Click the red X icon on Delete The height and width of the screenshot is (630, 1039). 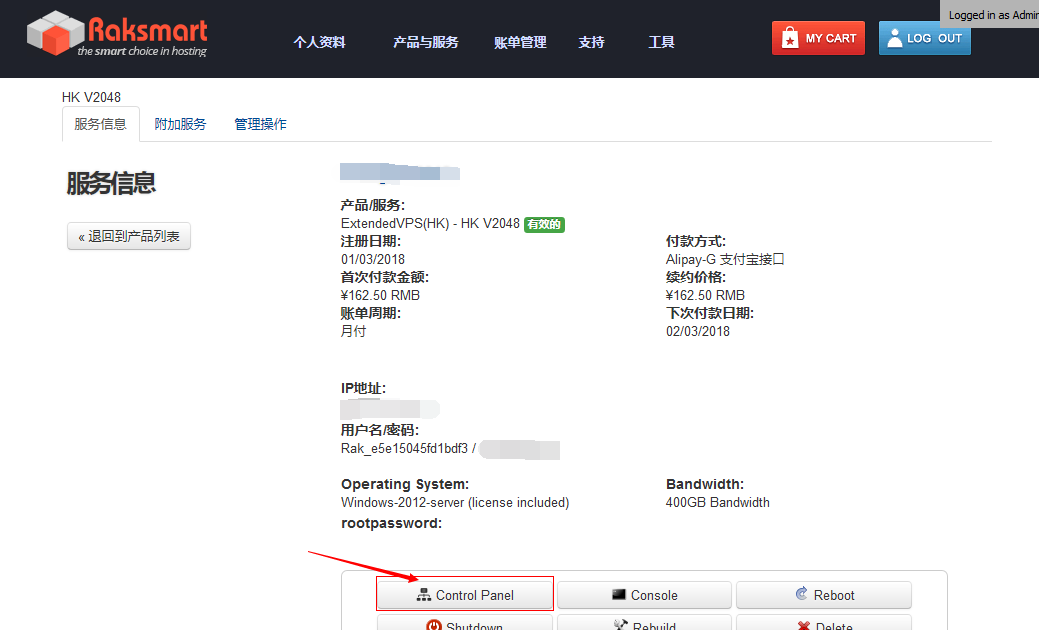coord(804,626)
